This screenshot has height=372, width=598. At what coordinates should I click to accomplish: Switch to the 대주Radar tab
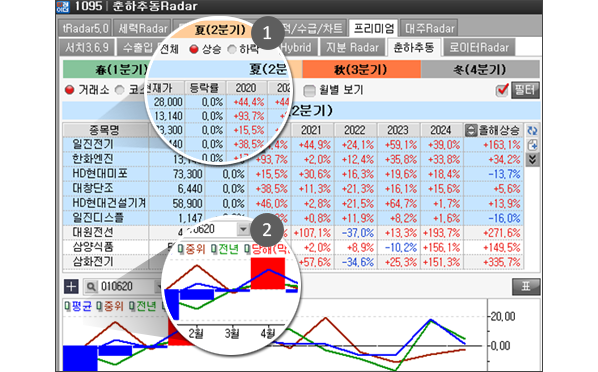[429, 28]
